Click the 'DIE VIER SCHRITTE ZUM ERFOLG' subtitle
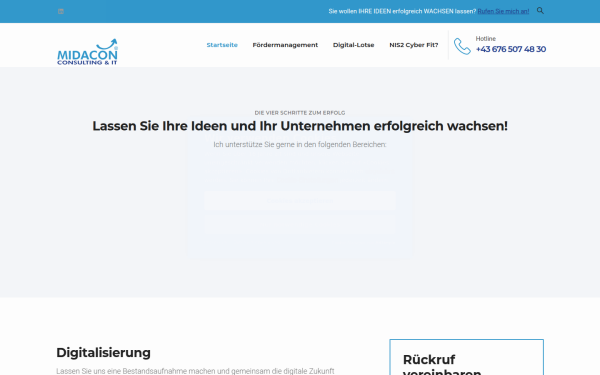This screenshot has width=600, height=375. 300,113
